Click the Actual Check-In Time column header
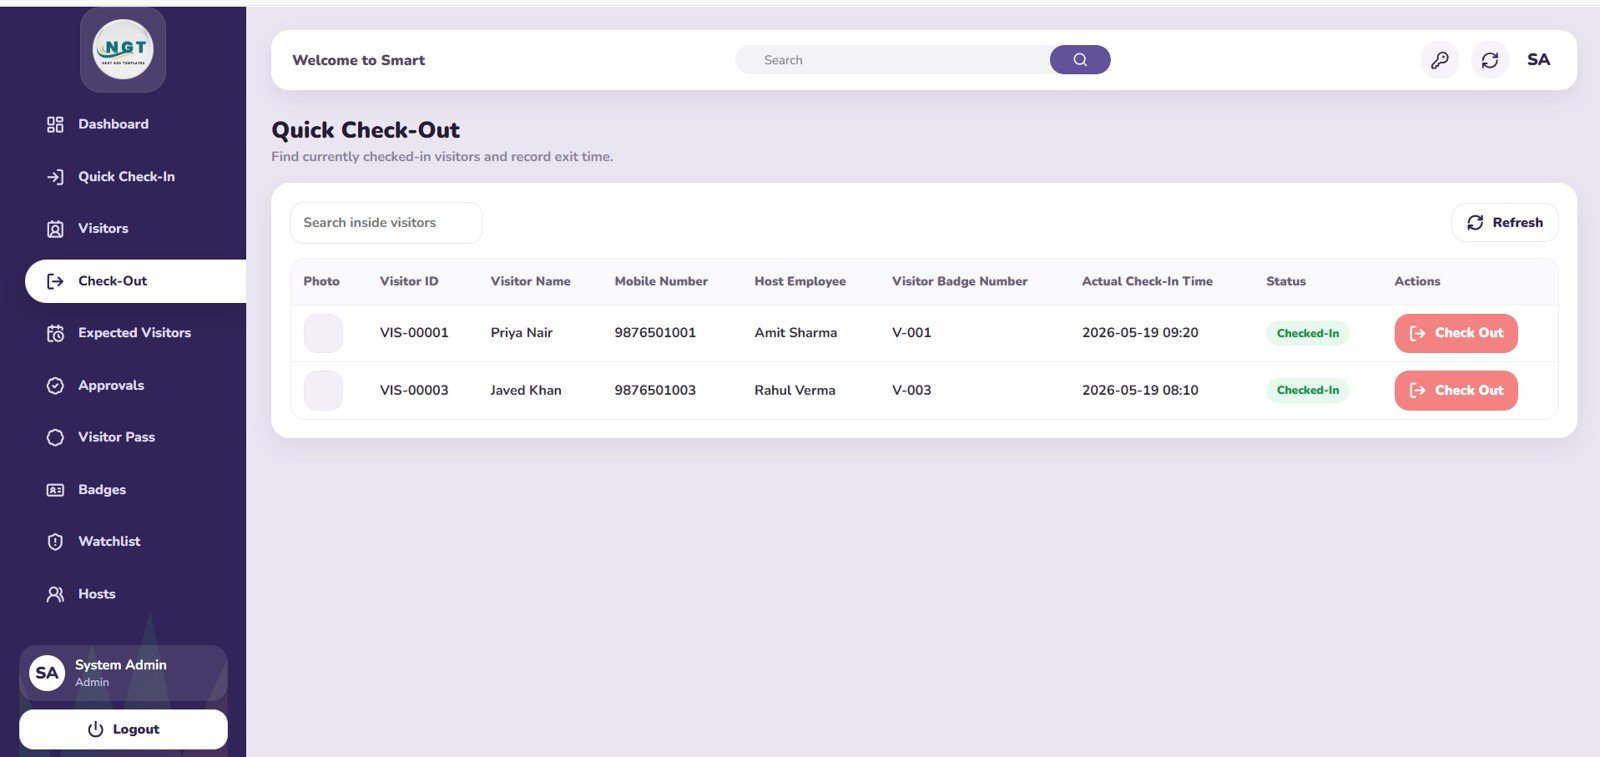The image size is (1600, 757). point(1147,281)
